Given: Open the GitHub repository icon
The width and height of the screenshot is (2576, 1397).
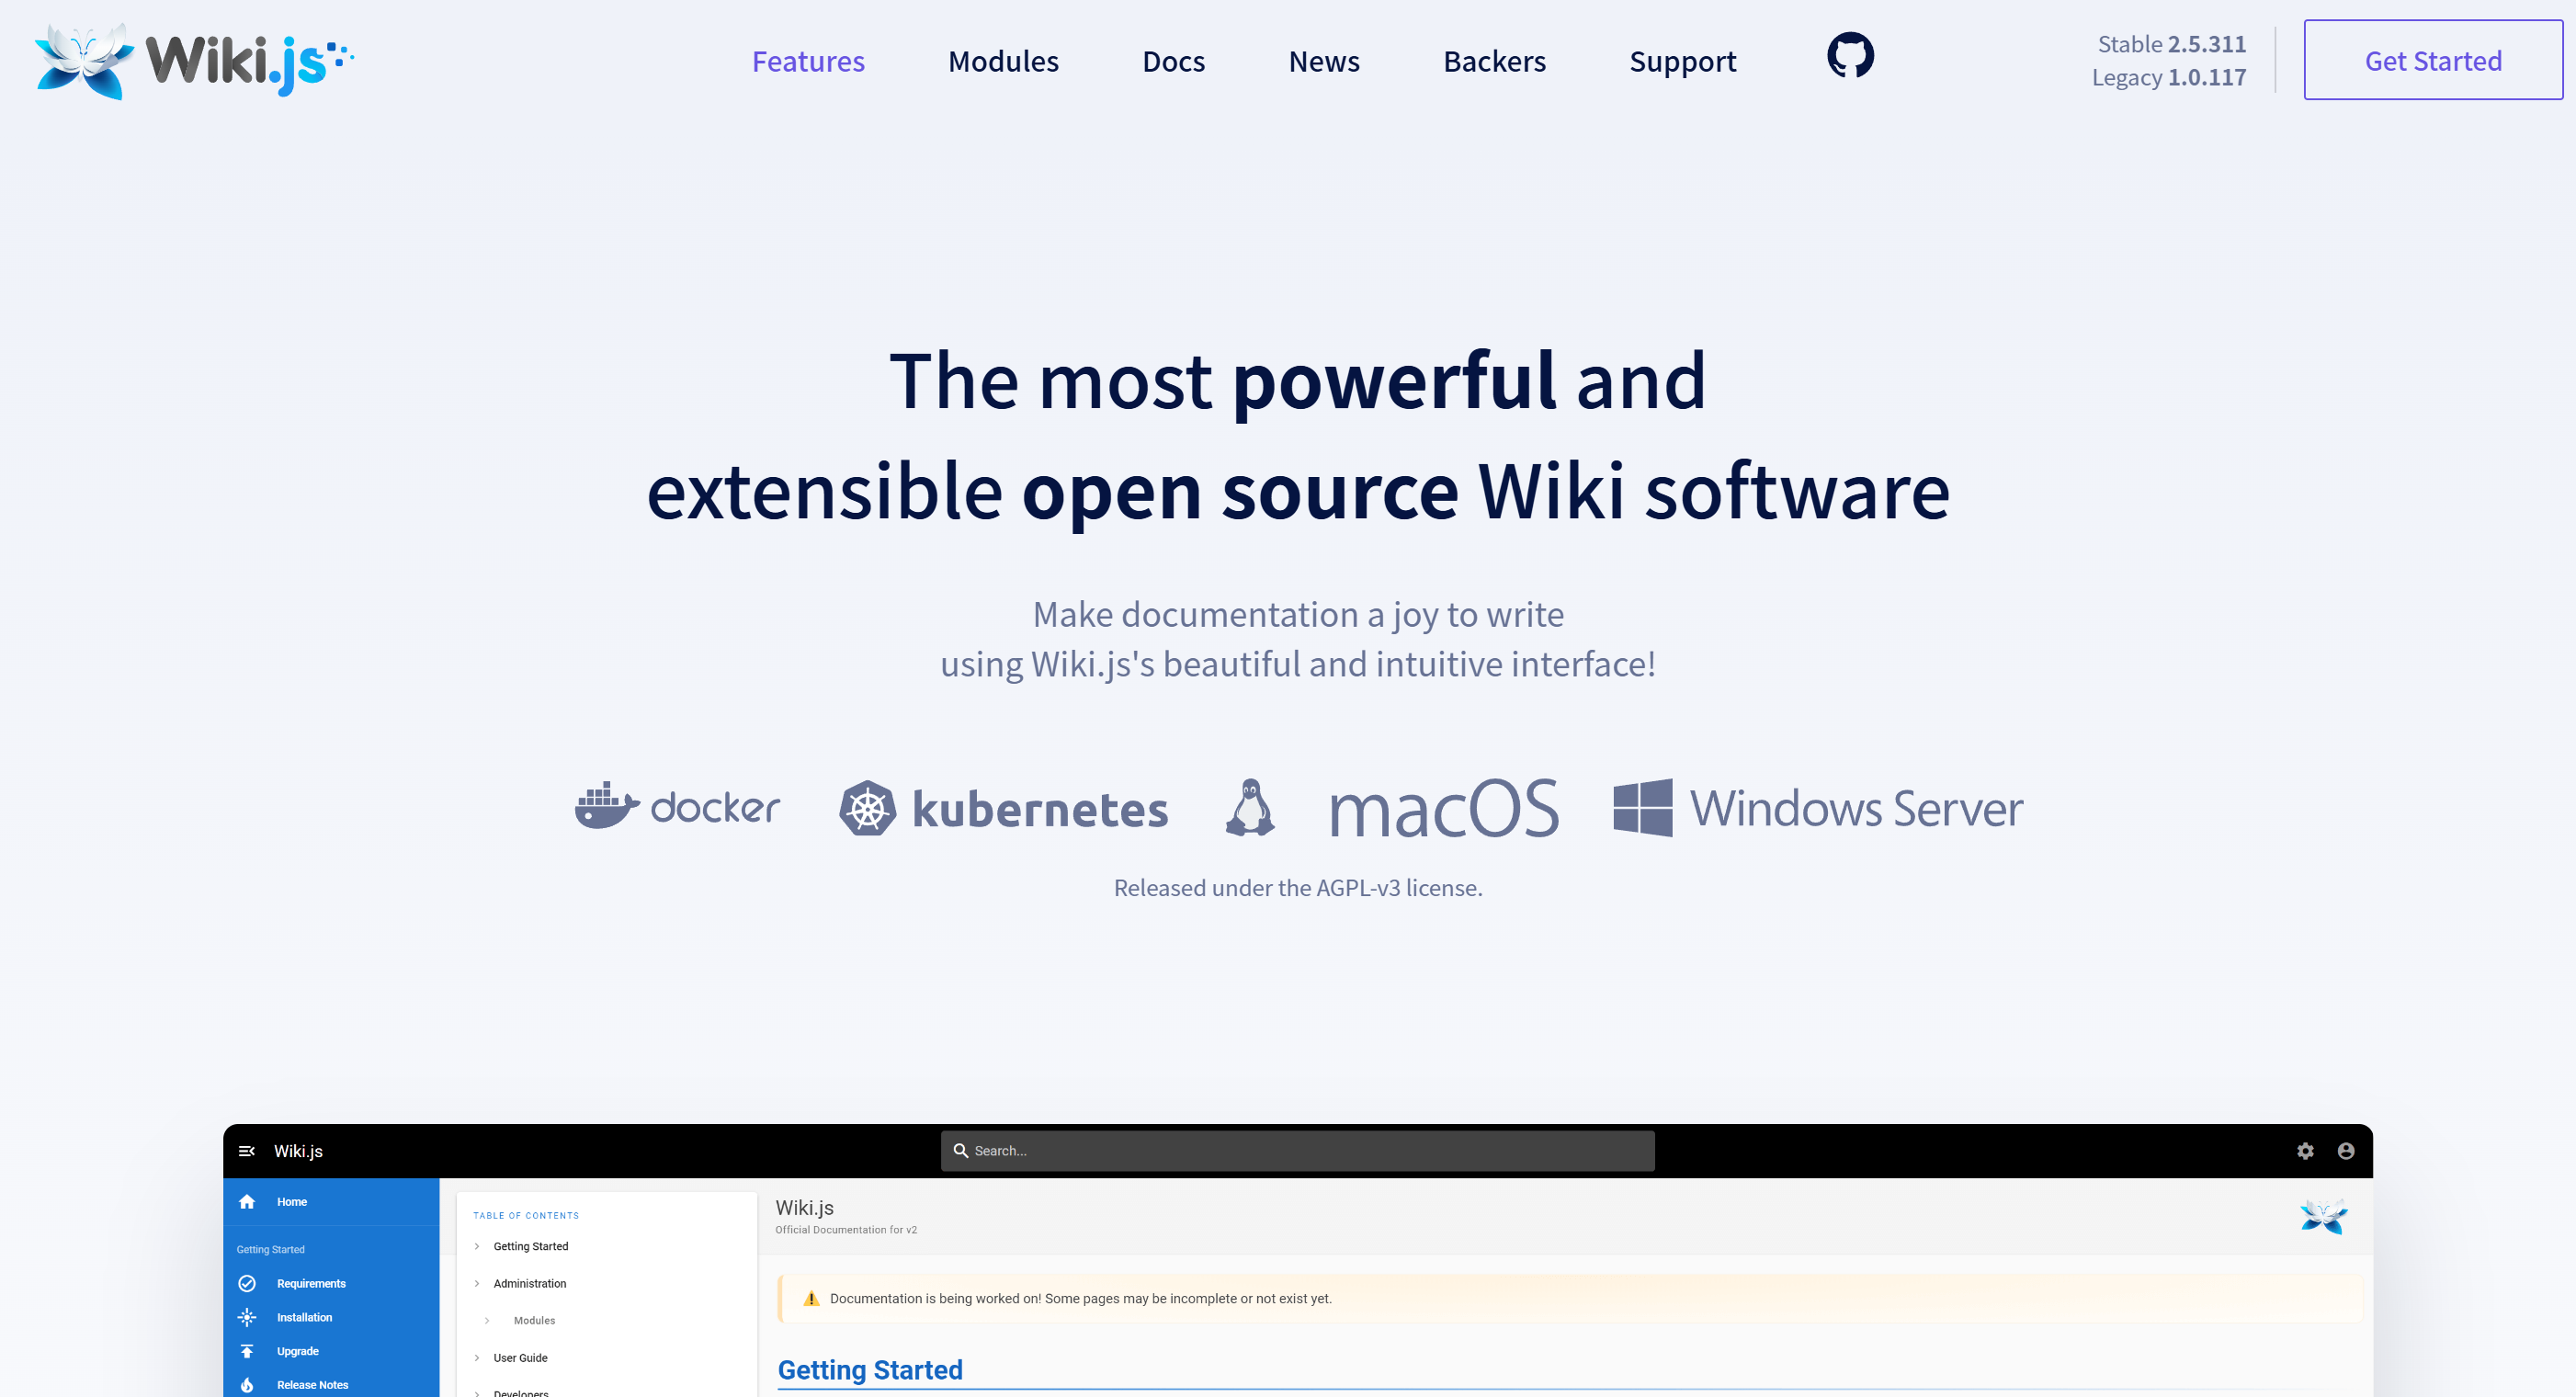Looking at the screenshot, I should tap(1849, 56).
